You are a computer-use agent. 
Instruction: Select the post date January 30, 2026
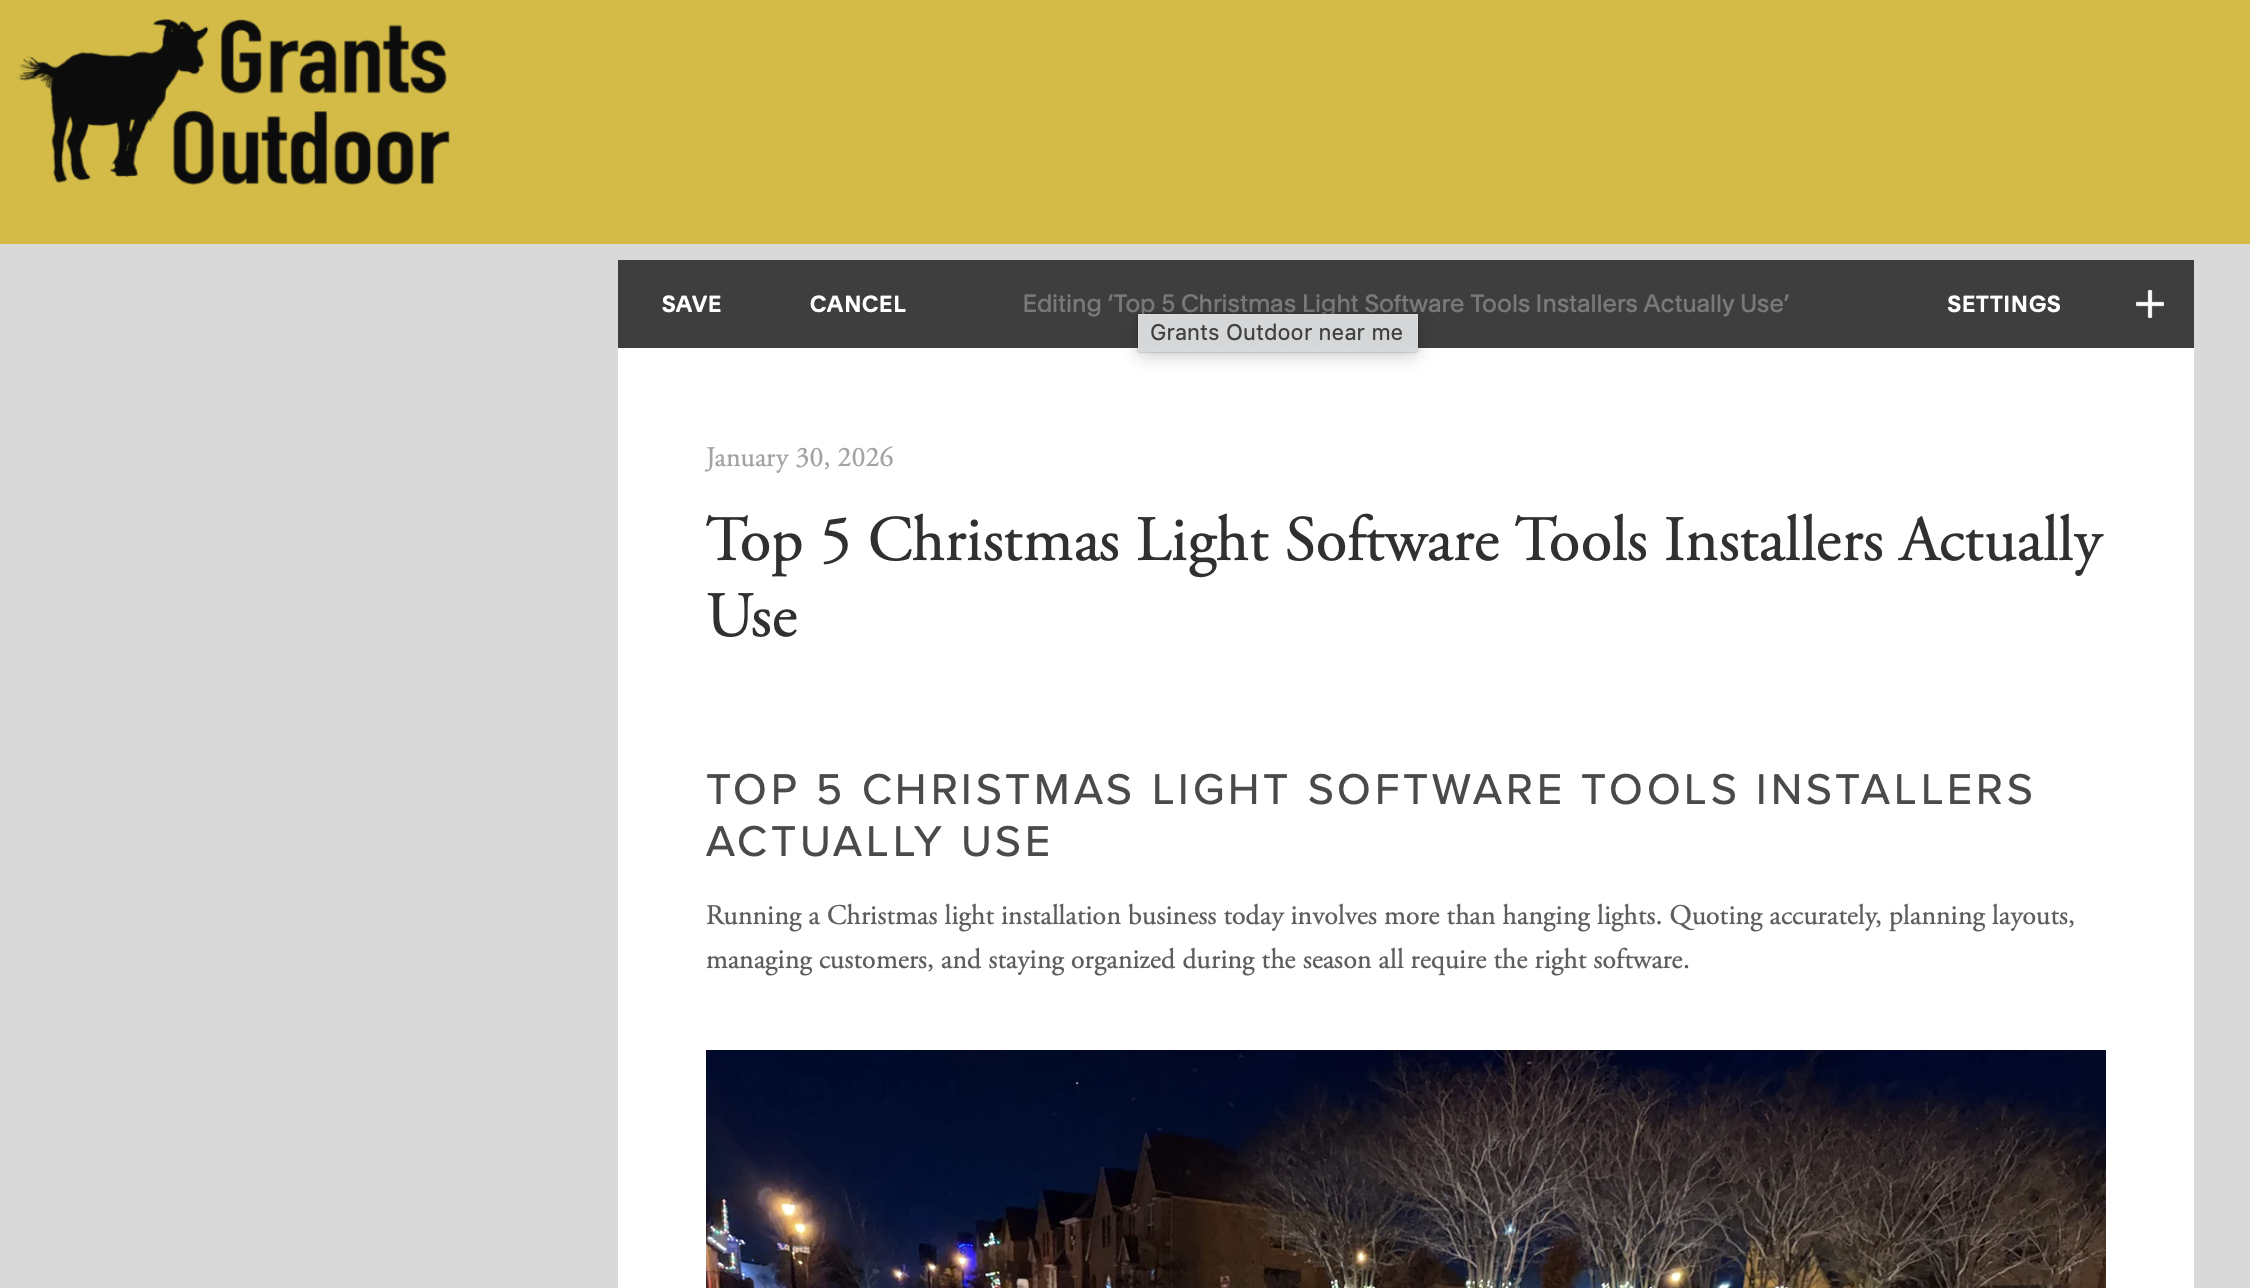click(800, 457)
